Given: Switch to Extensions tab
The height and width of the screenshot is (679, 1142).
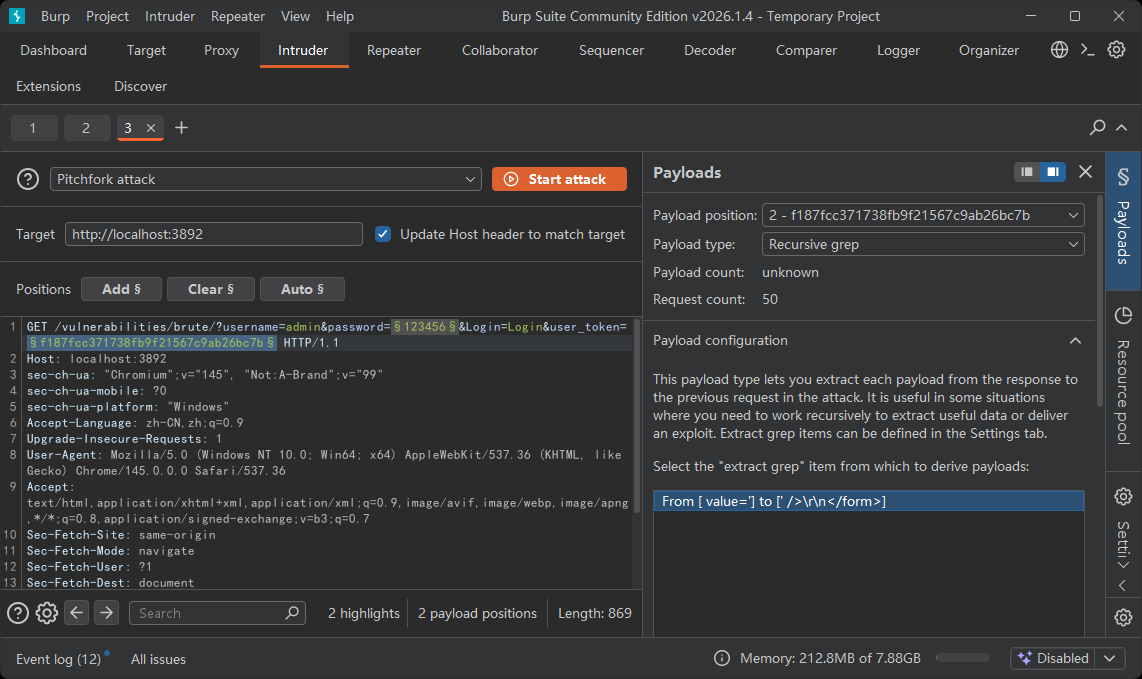Looking at the screenshot, I should 49,86.
